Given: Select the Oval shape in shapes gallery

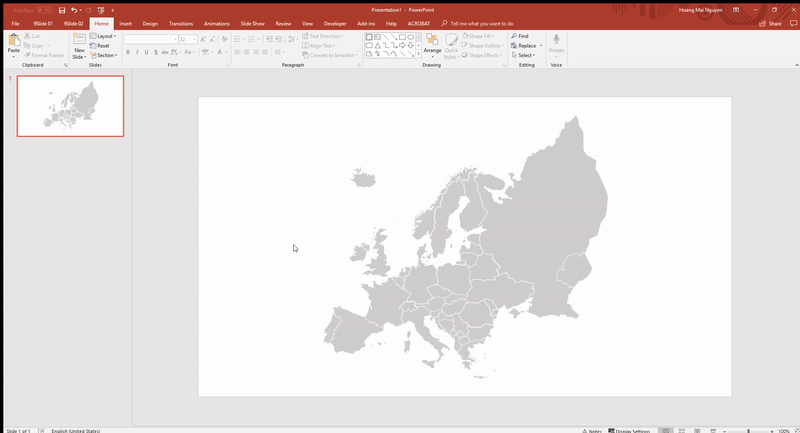Looking at the screenshot, I should pos(410,37).
